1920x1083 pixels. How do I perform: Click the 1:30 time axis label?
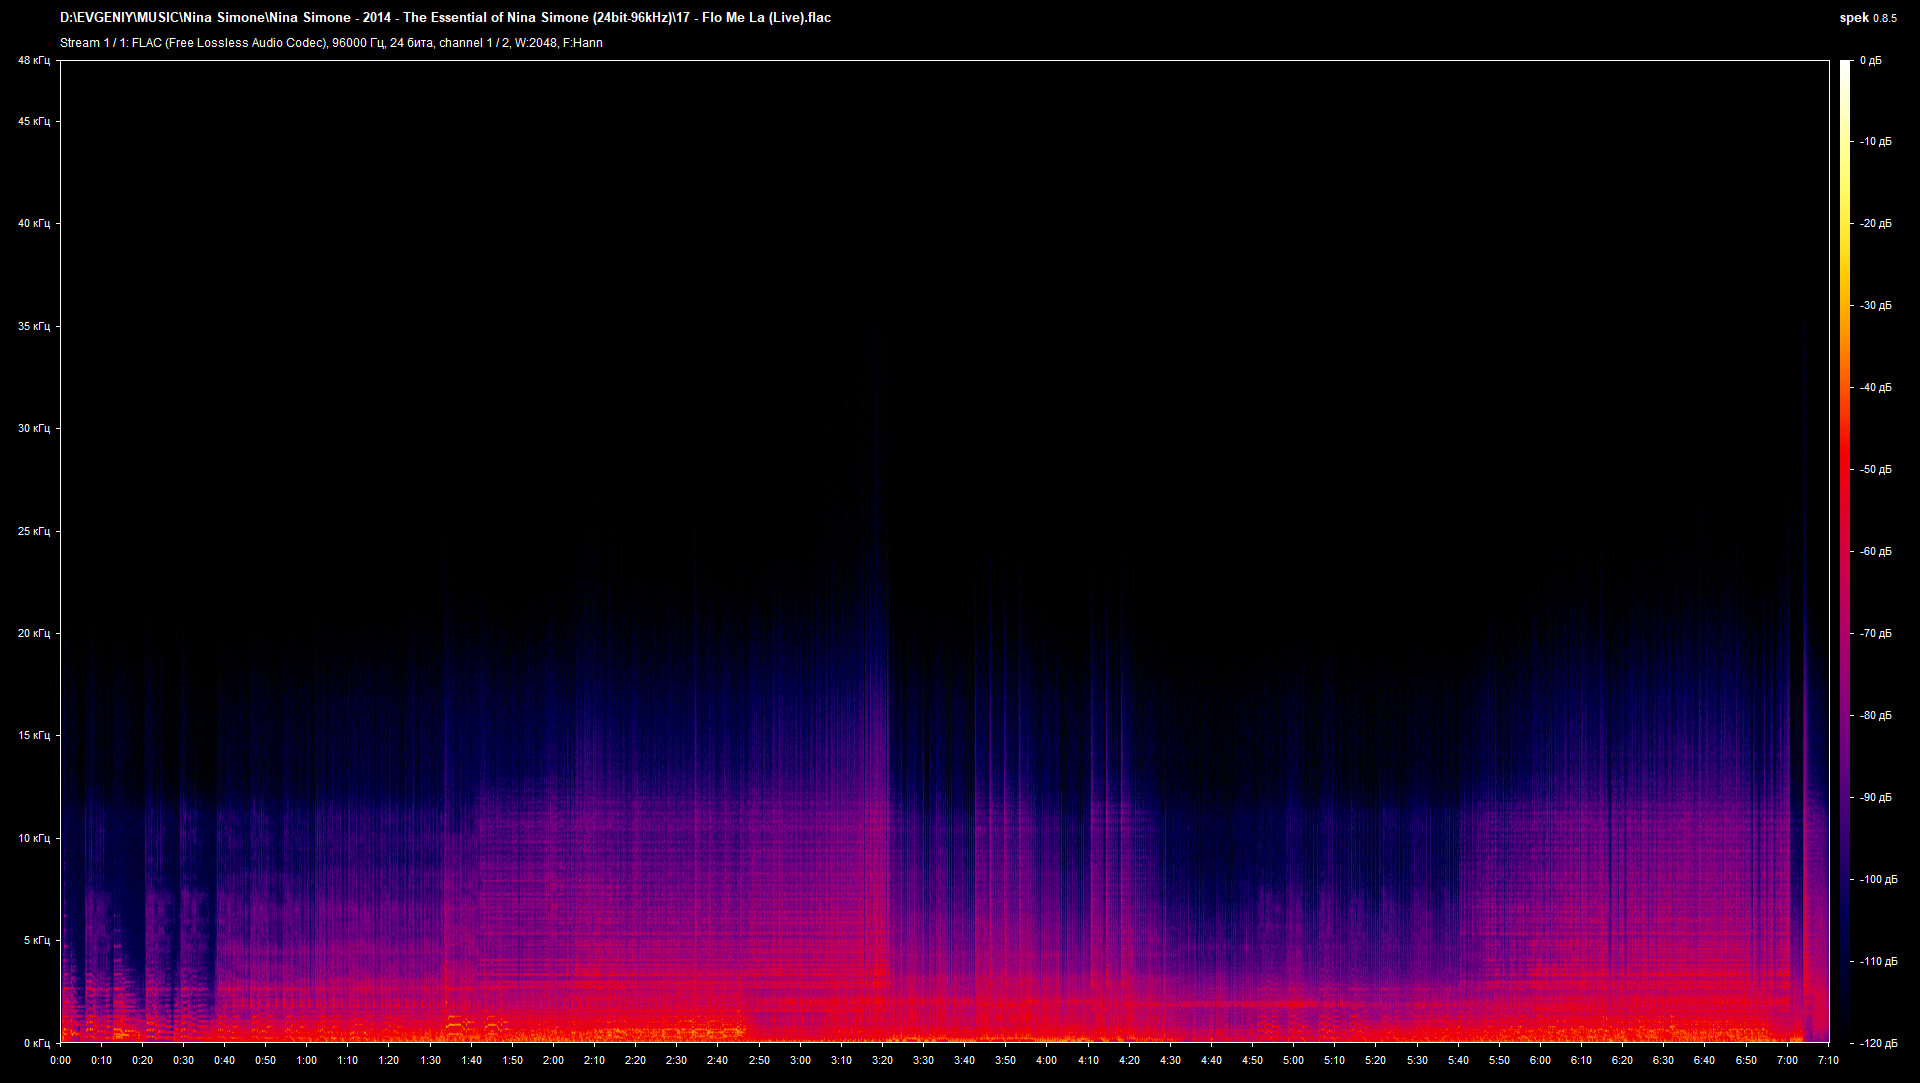[x=430, y=1061]
